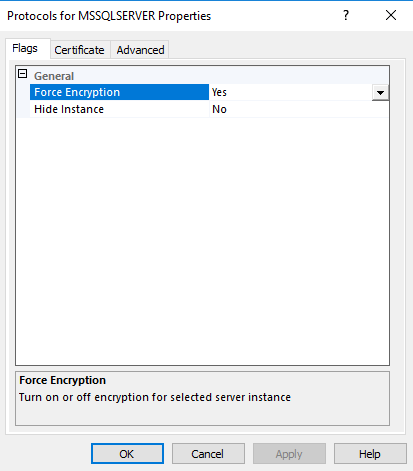This screenshot has height=471, width=413.
Task: Click the Cancel button
Action: coord(208,454)
